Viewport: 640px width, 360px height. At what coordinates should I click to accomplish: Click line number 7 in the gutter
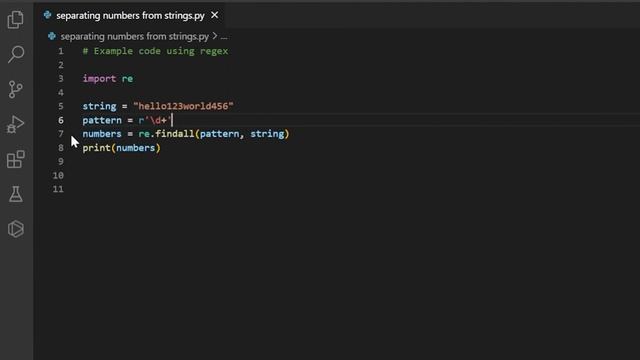tap(61, 134)
